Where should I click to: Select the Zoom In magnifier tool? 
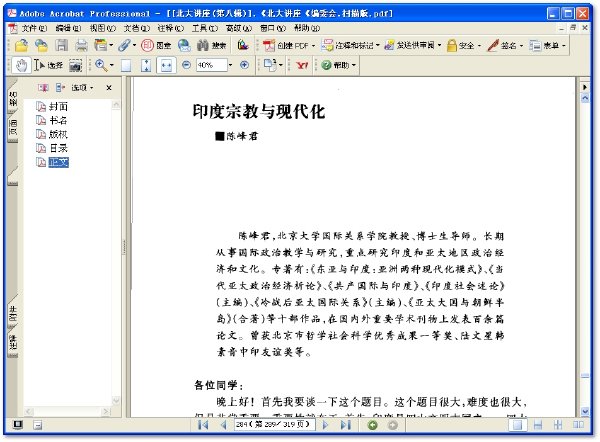click(101, 65)
